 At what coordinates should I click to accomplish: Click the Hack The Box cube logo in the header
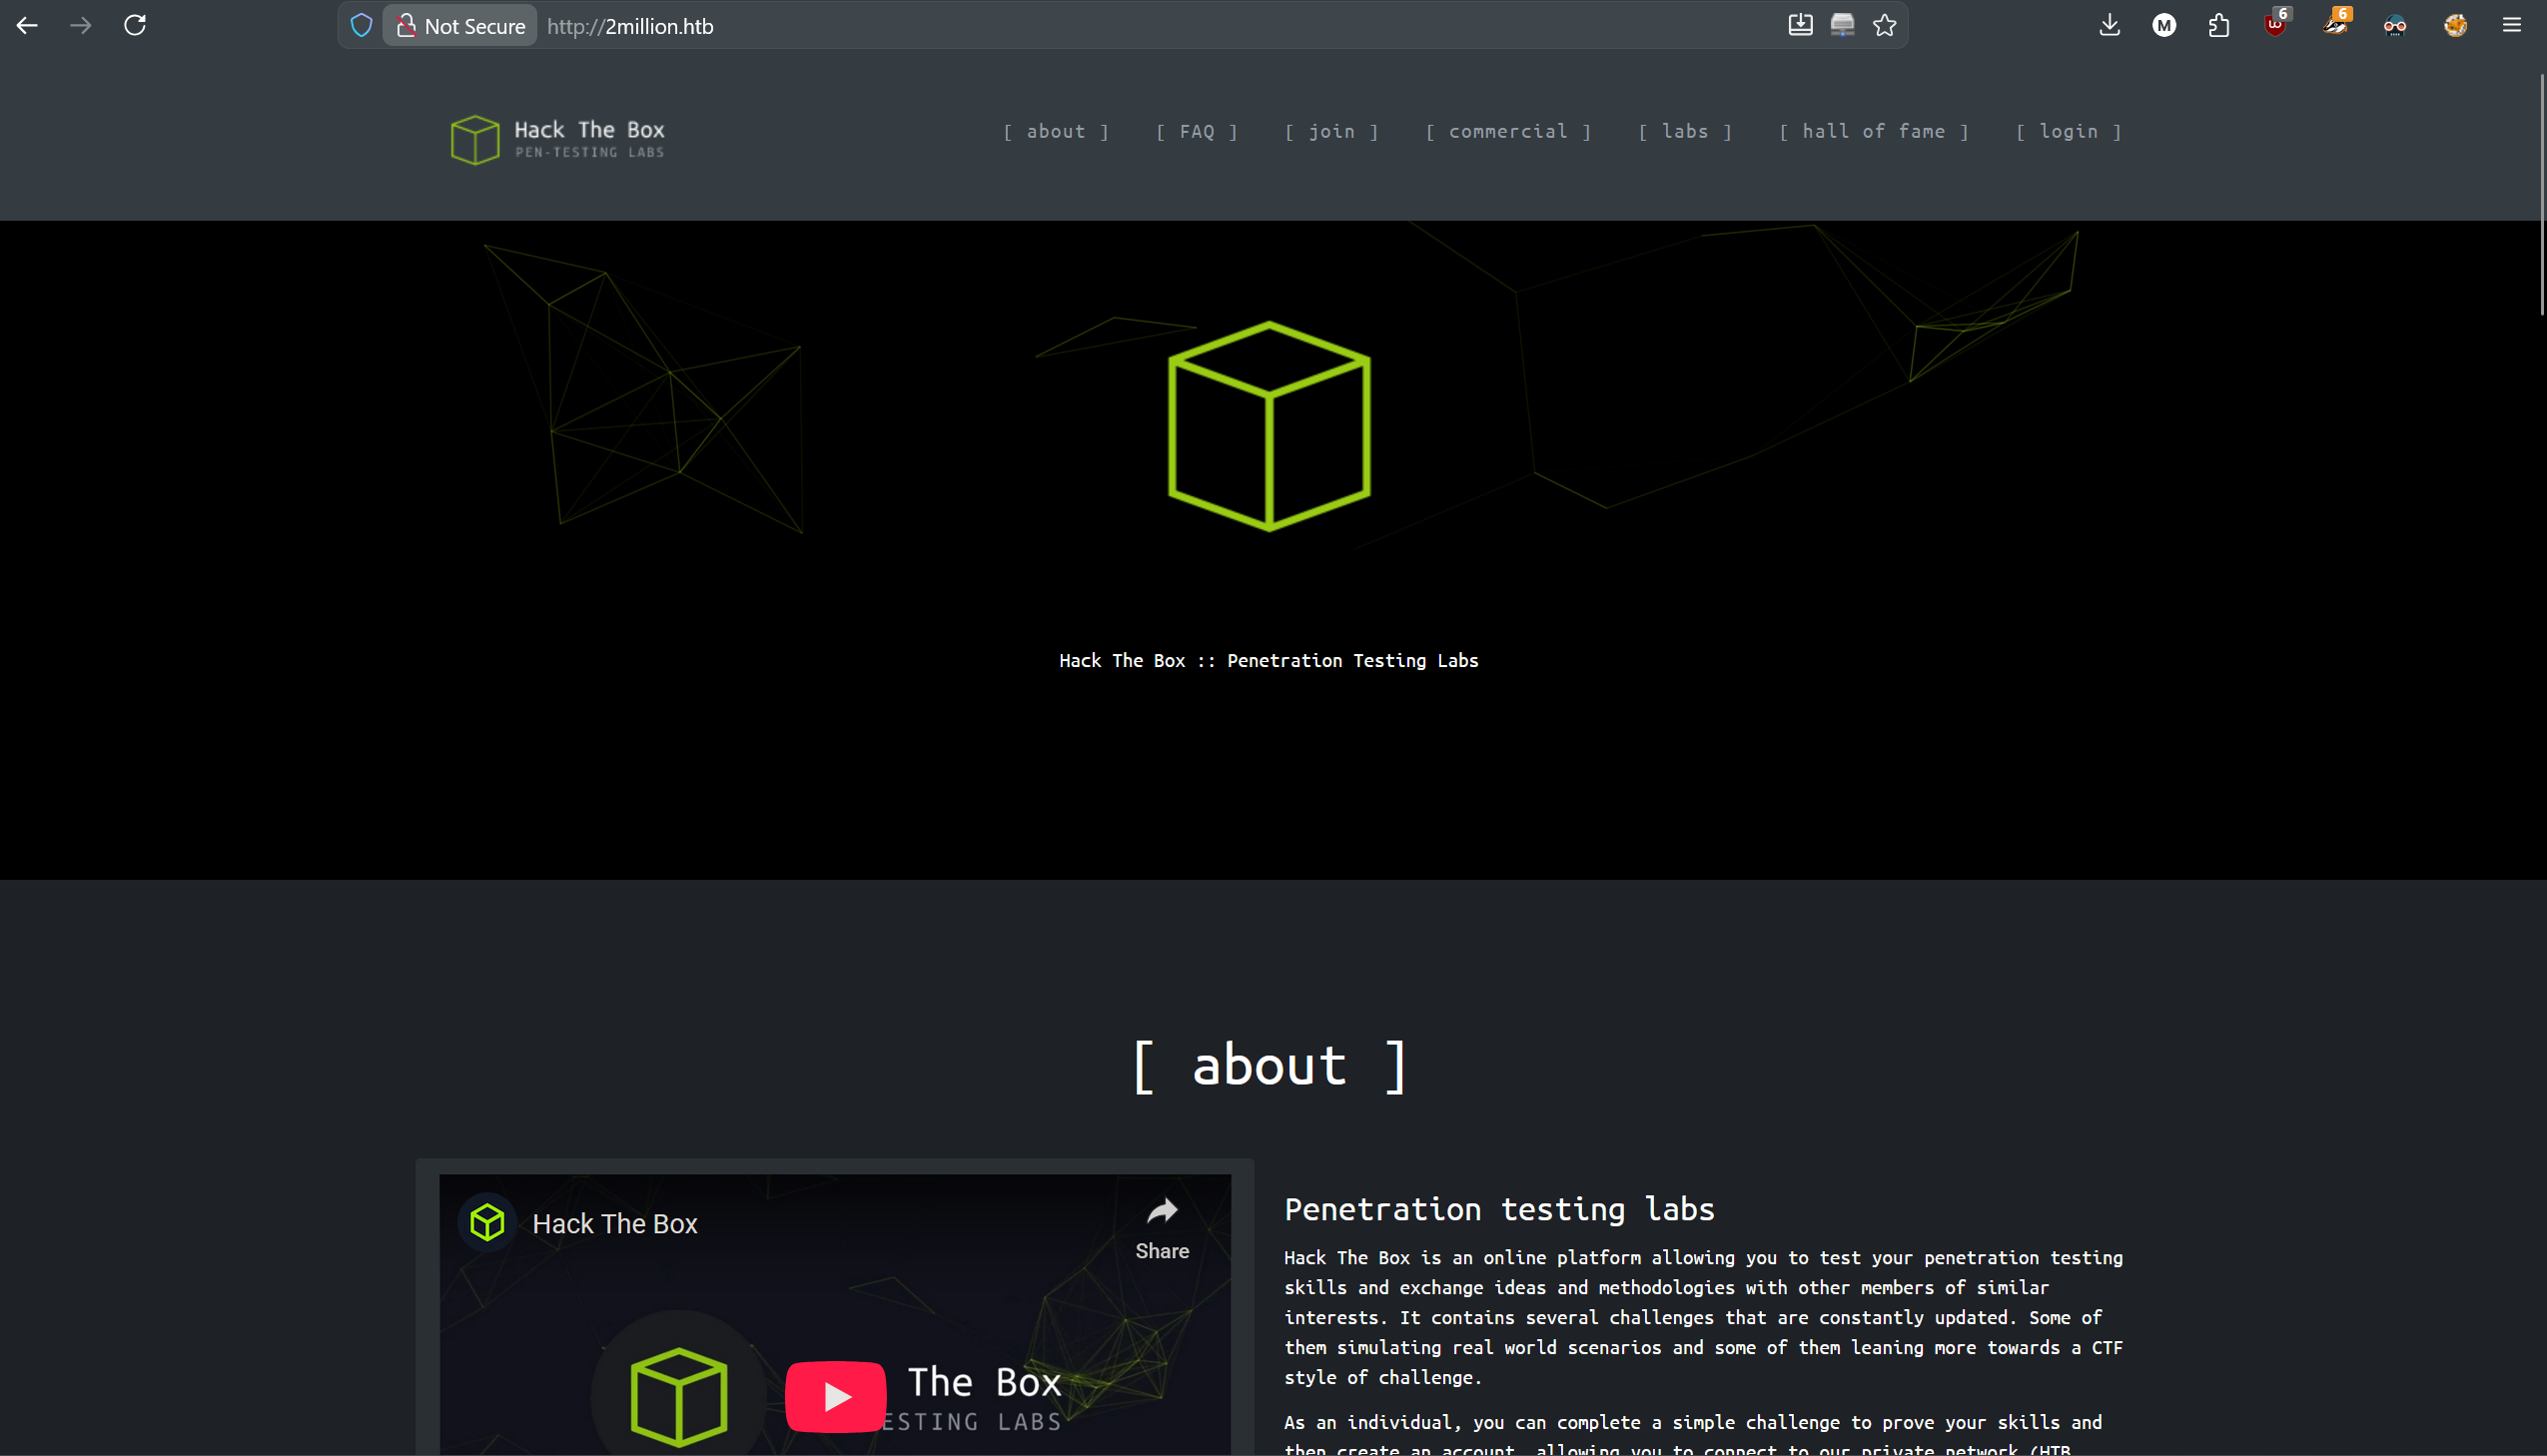(x=475, y=139)
